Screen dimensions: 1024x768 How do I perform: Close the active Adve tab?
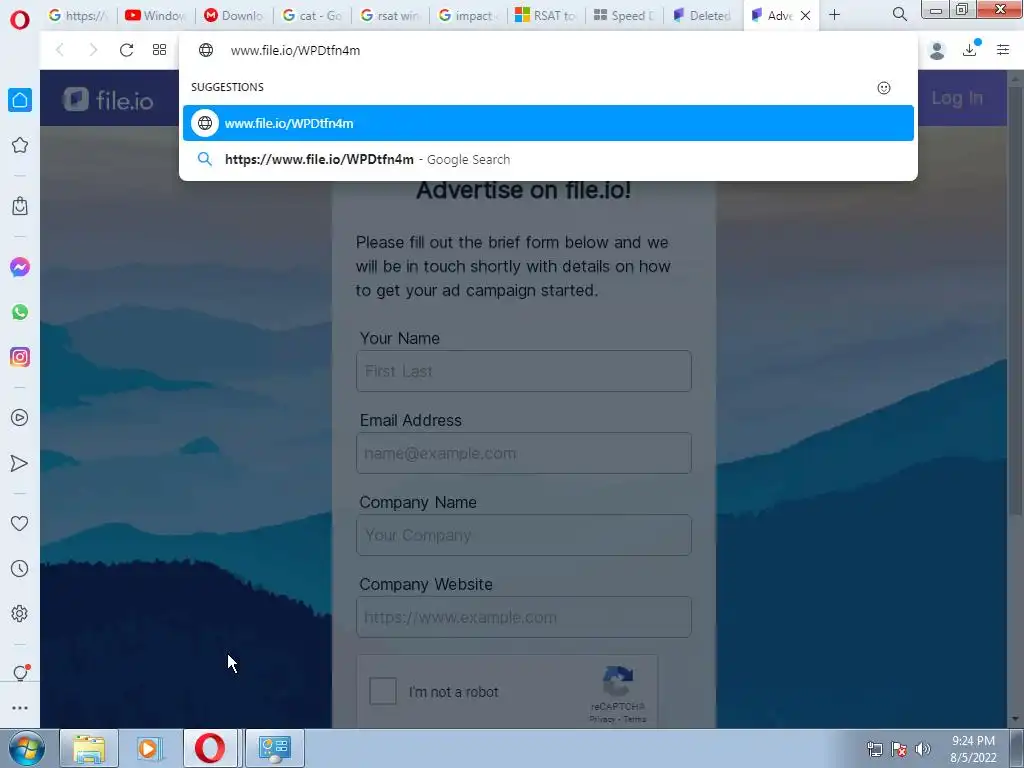pos(805,16)
